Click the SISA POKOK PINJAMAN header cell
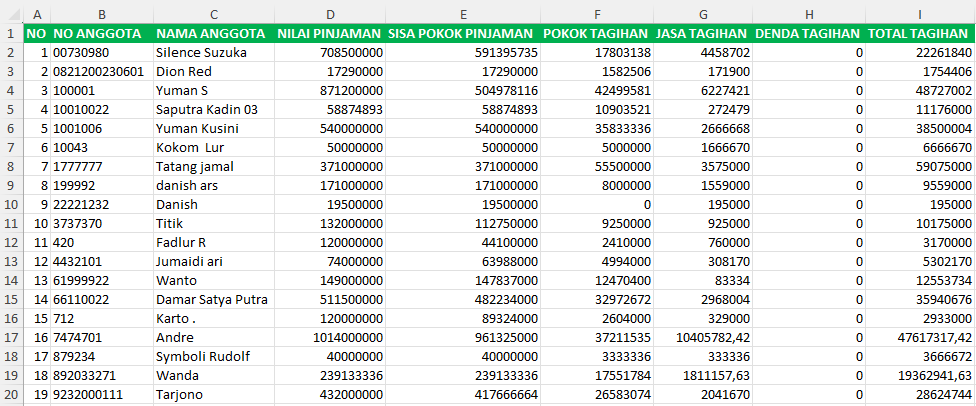This screenshot has height=406, width=976. point(462,33)
